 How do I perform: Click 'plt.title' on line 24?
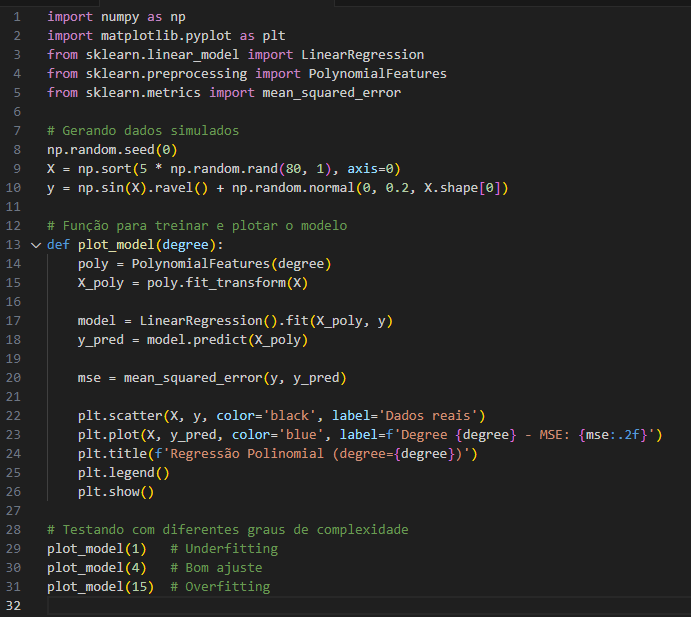coord(112,454)
